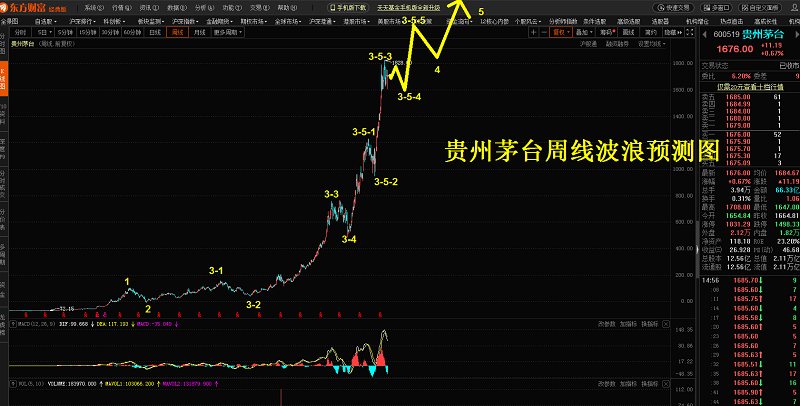Switch to the 30分钟 period
The image size is (800, 406).
coord(110,32)
